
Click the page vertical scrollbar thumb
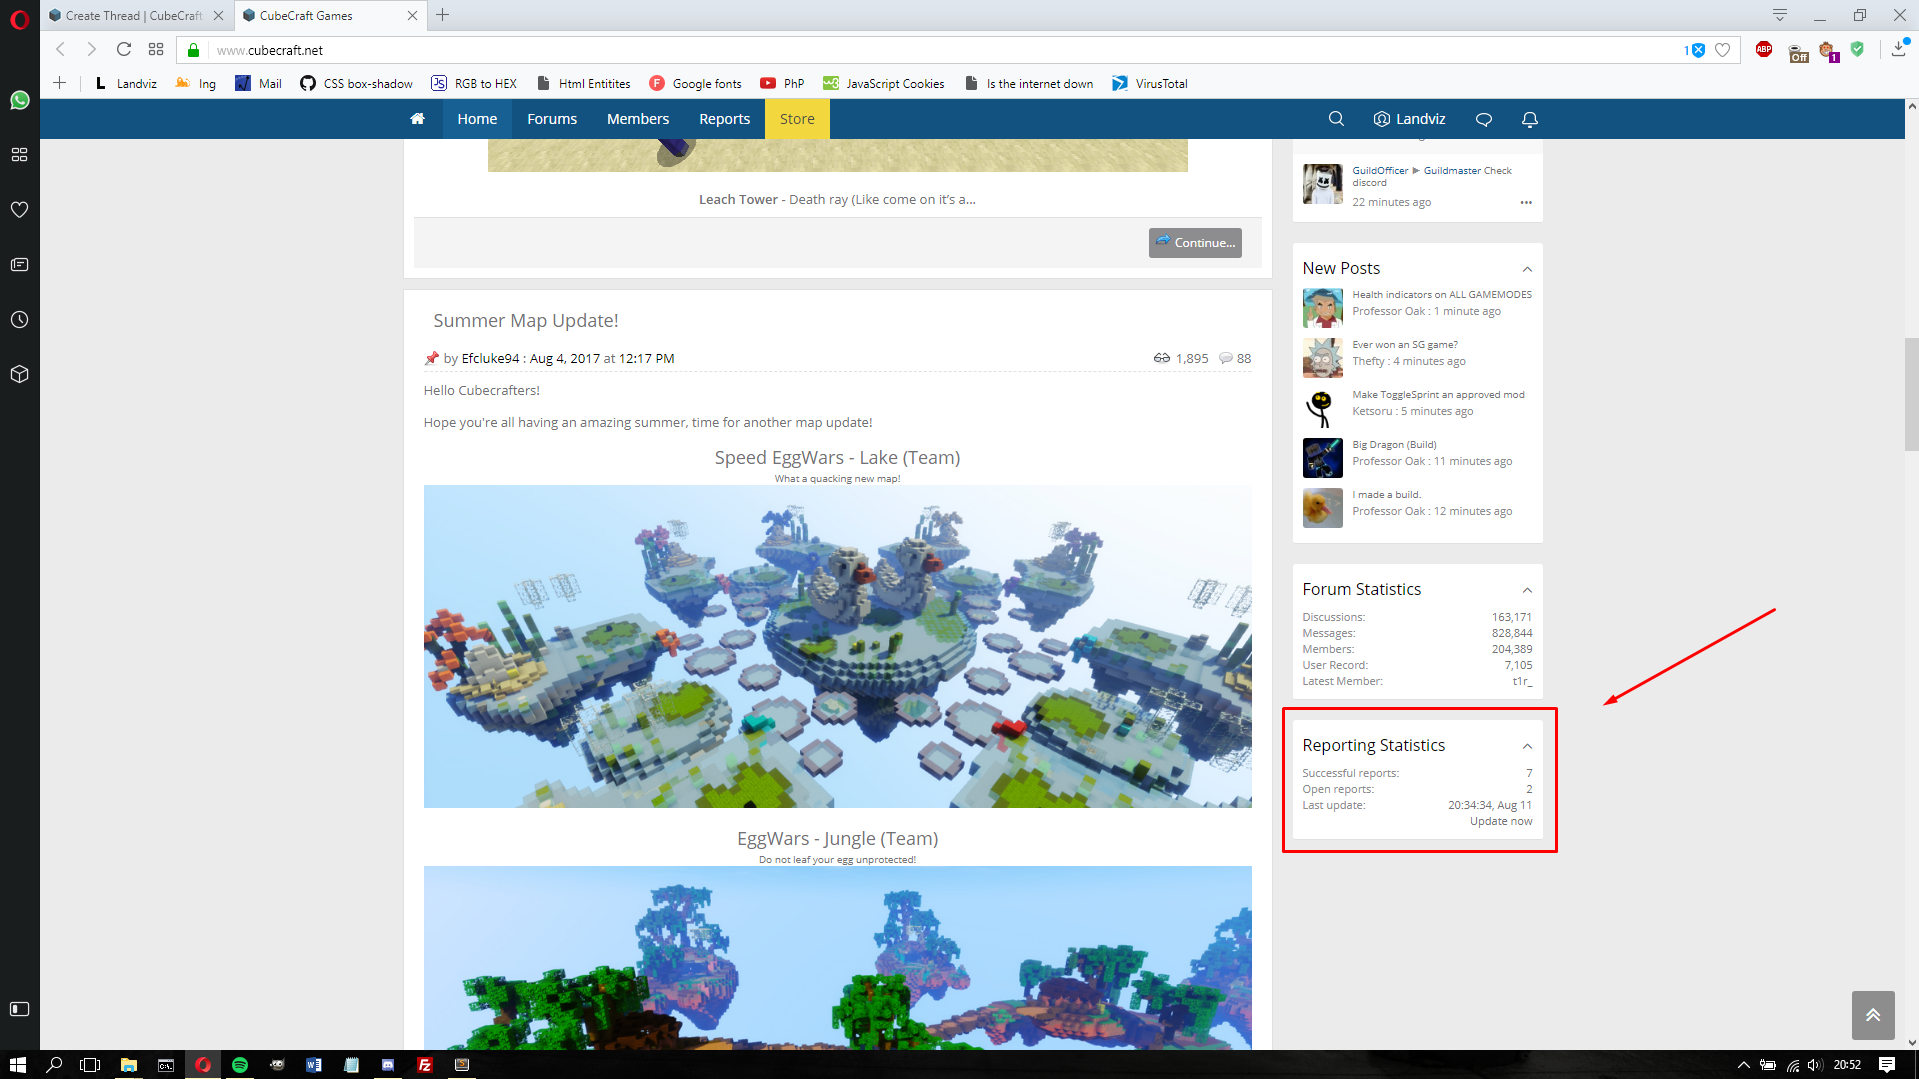[x=1911, y=395]
